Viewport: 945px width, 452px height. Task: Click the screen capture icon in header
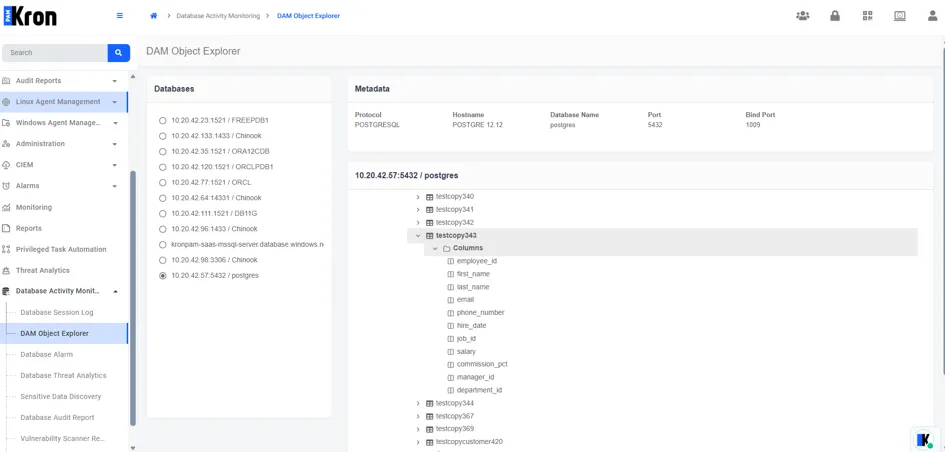900,16
